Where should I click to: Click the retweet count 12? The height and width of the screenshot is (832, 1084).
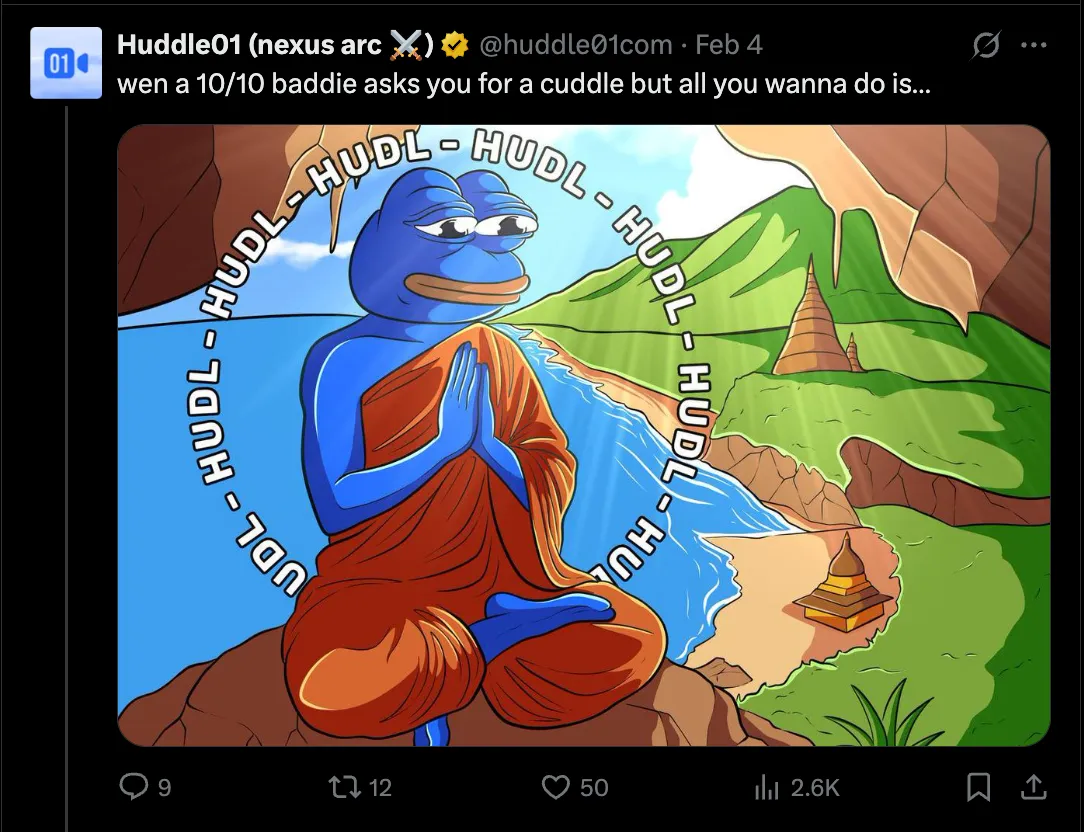pyautogui.click(x=380, y=788)
